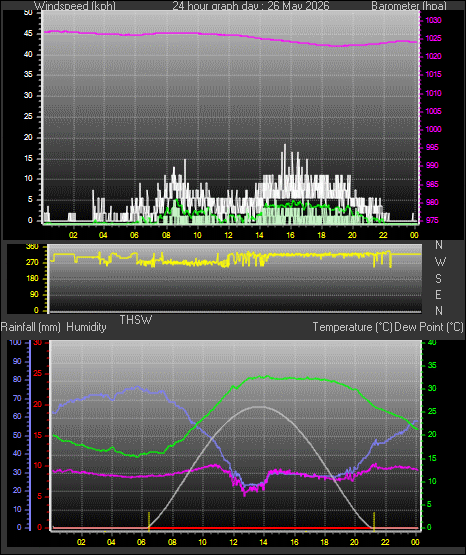This screenshot has height=555, width=466.
Task: Click the 270 degree wind direction tick
Action: (32, 263)
